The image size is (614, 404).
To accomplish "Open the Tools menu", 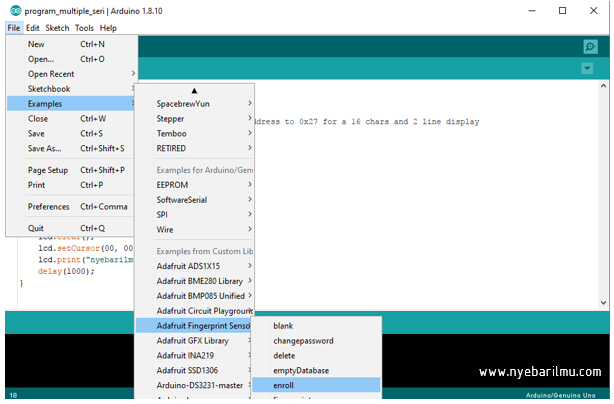I will 84,28.
